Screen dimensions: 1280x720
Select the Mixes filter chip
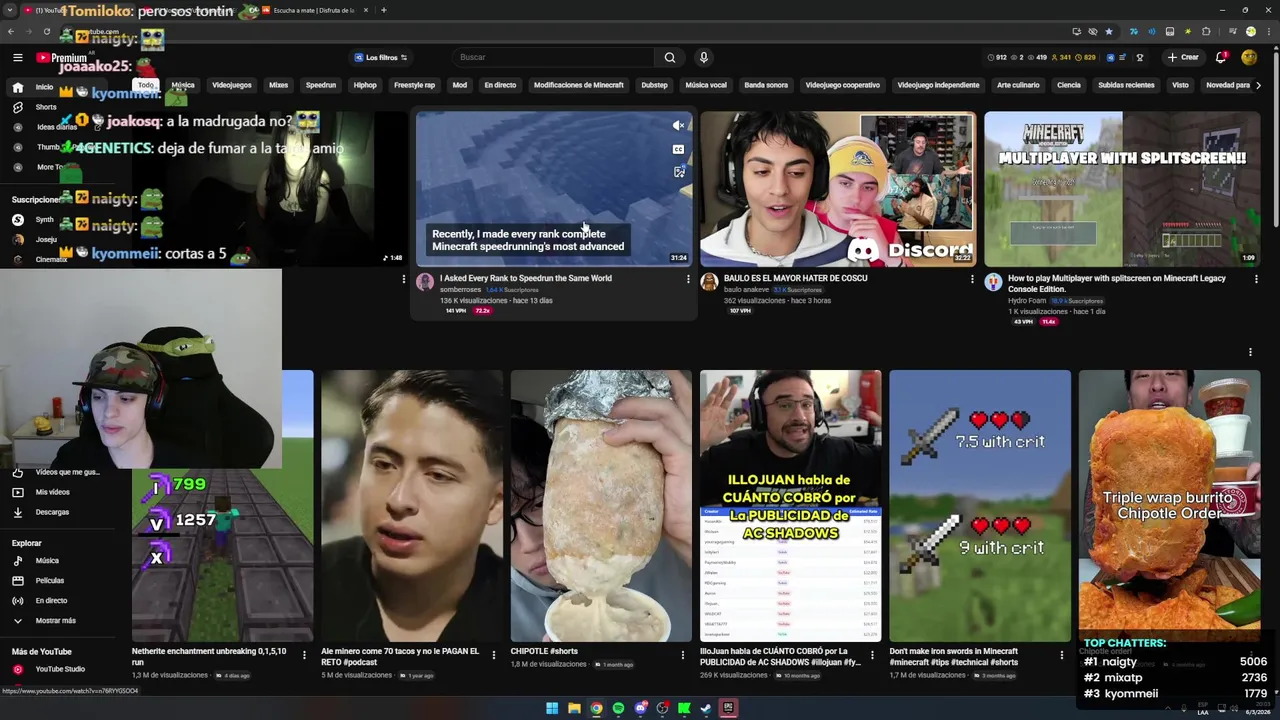pyautogui.click(x=278, y=85)
